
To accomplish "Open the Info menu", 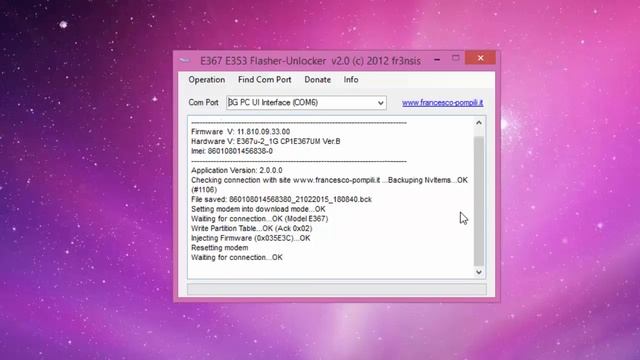I will click(351, 80).
